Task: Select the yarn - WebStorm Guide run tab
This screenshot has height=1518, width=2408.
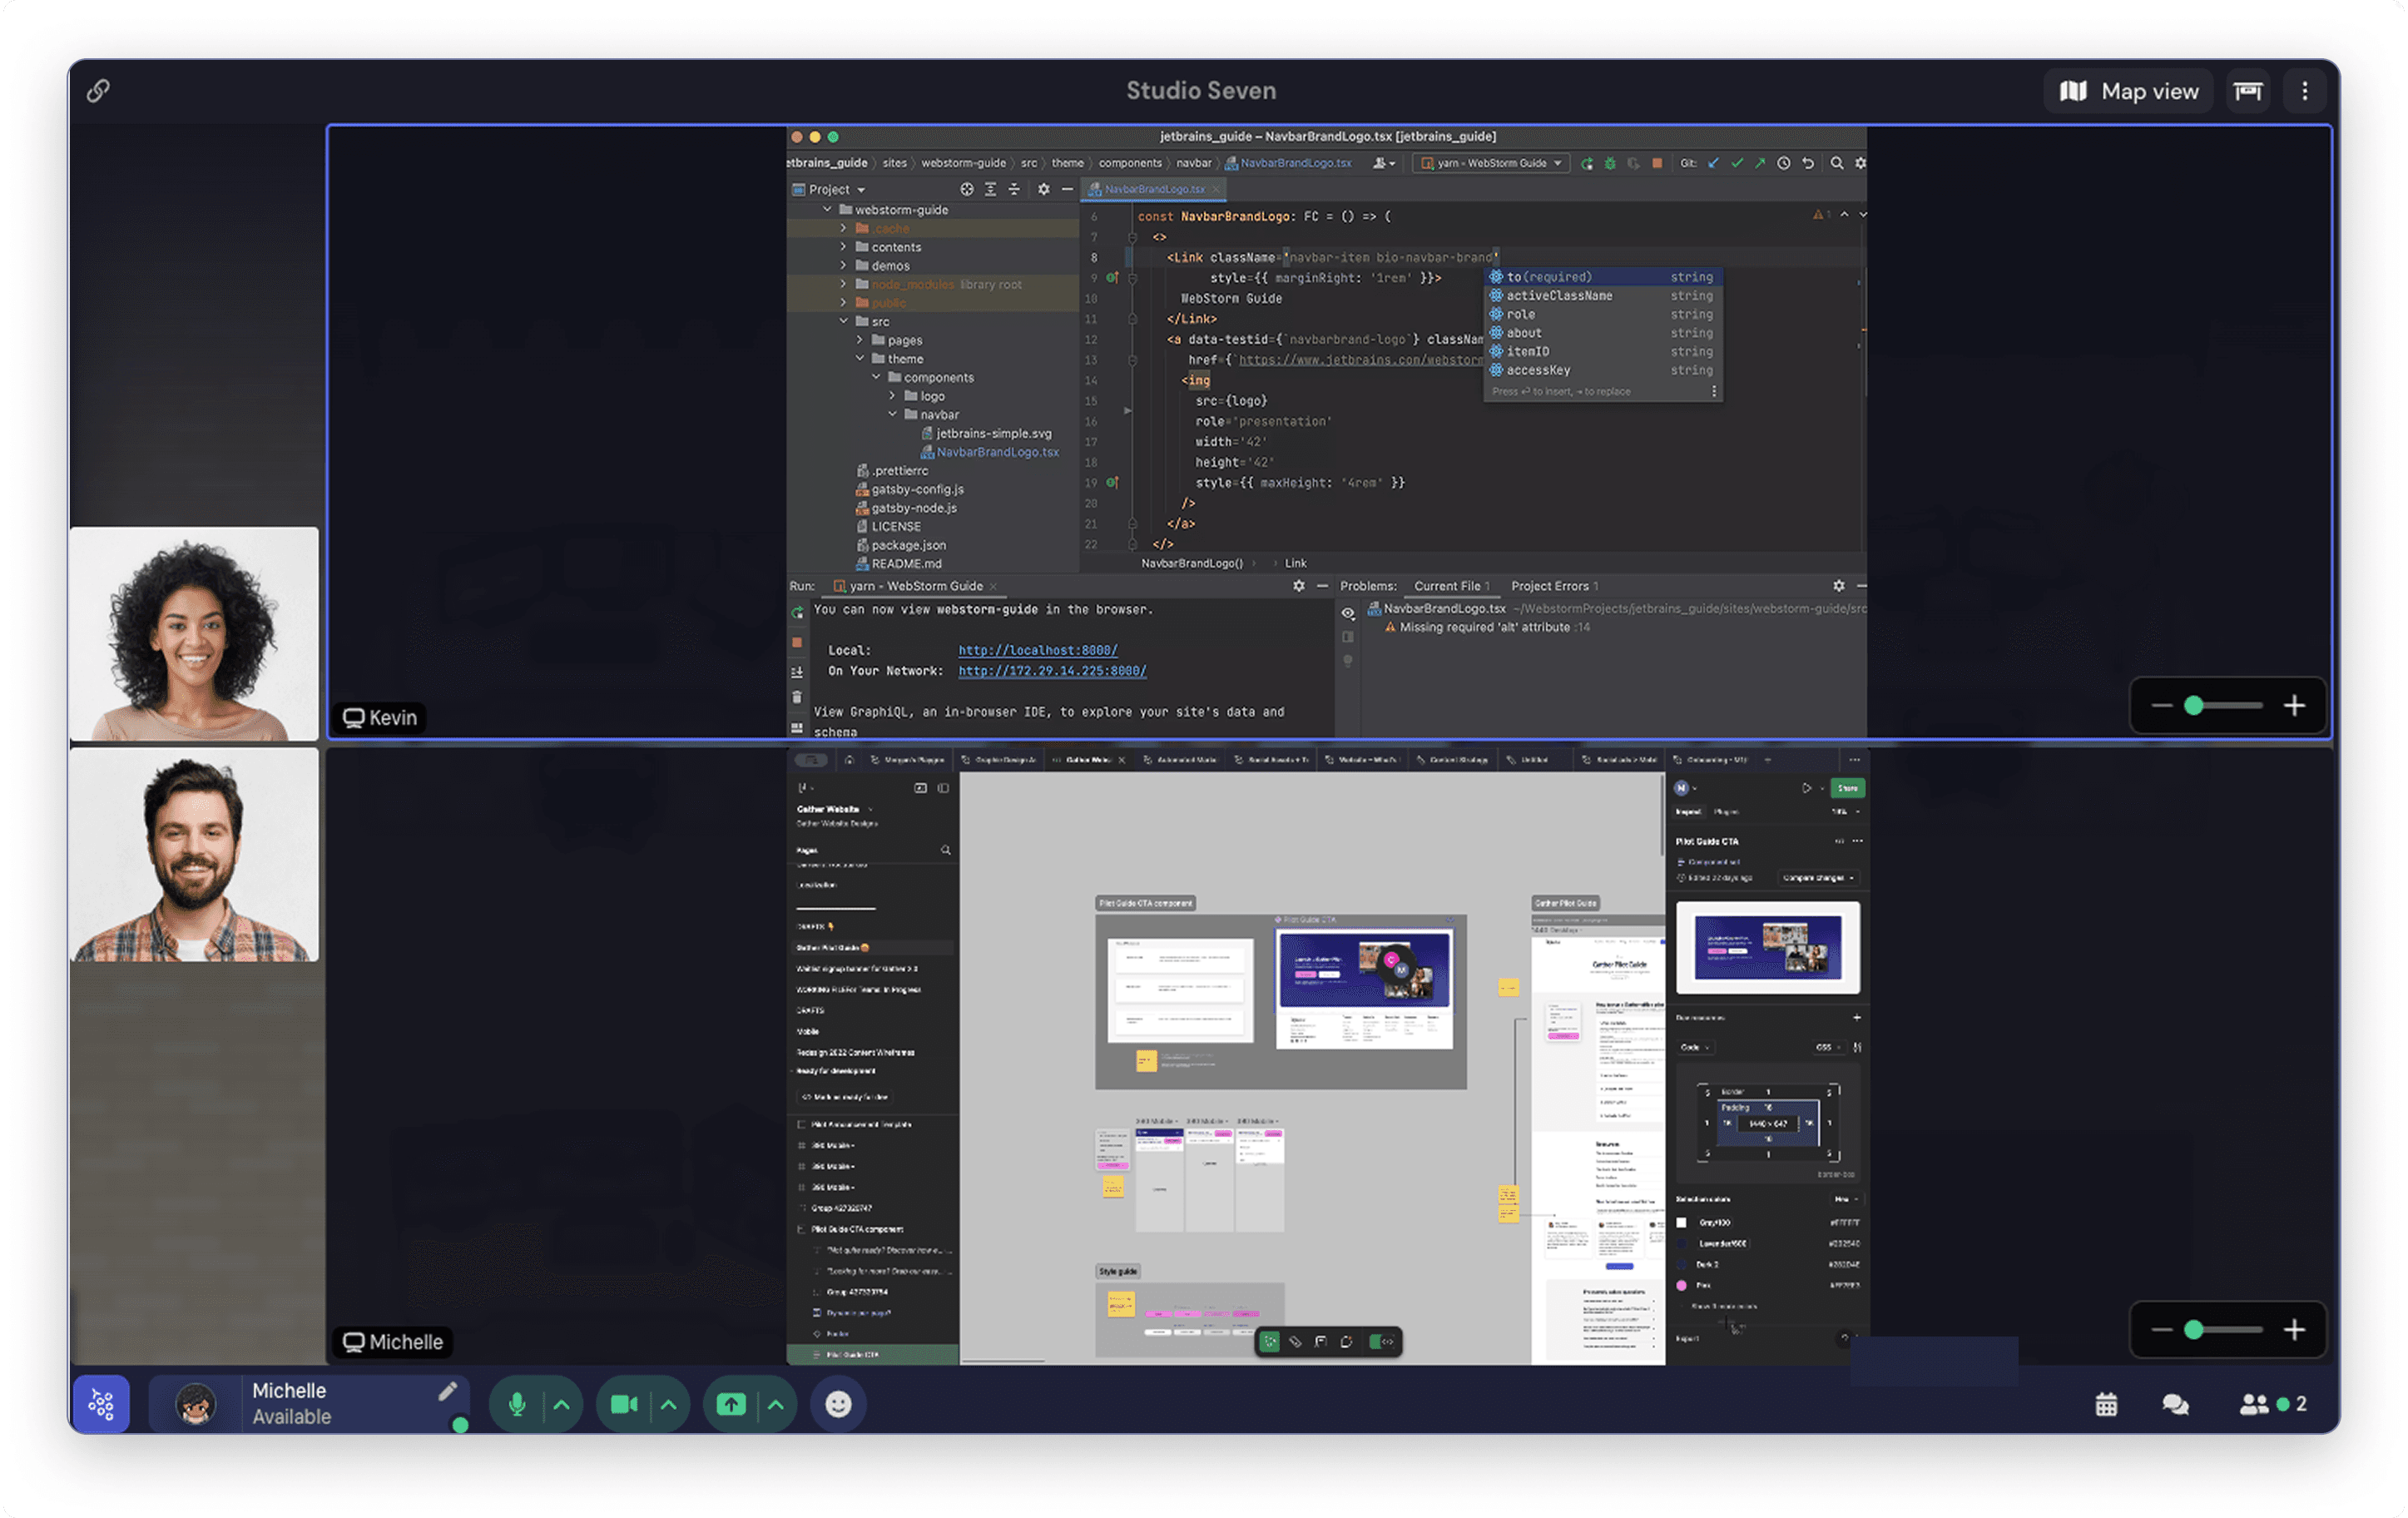Action: click(x=916, y=586)
